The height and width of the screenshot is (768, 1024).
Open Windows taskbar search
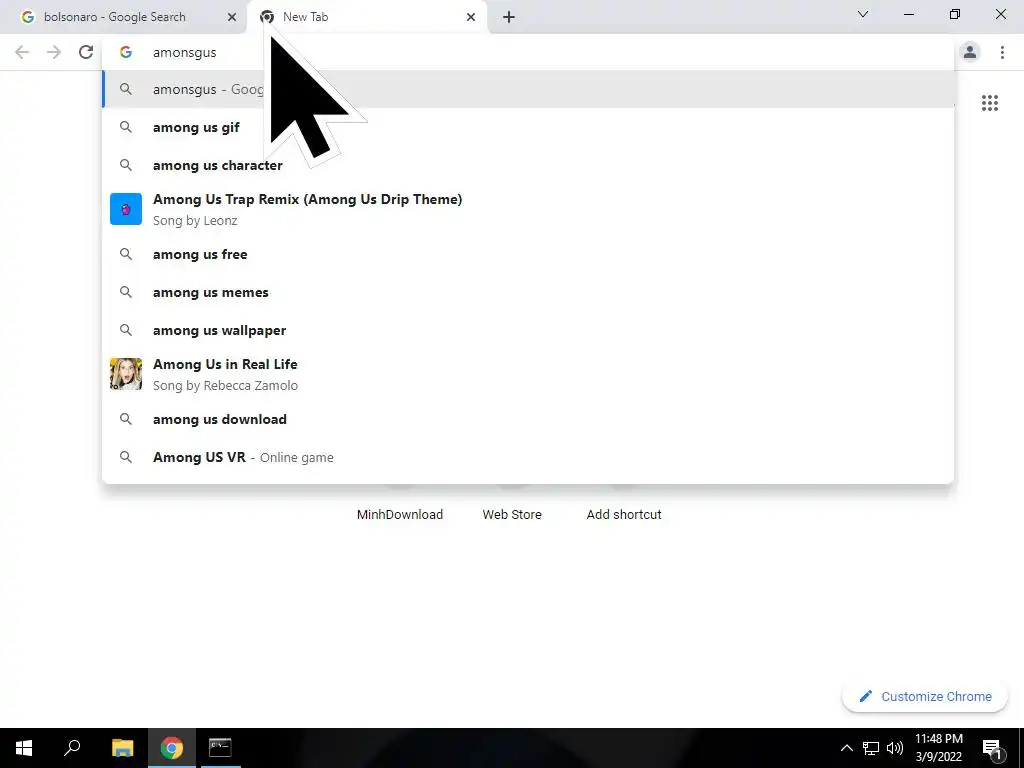click(72, 748)
